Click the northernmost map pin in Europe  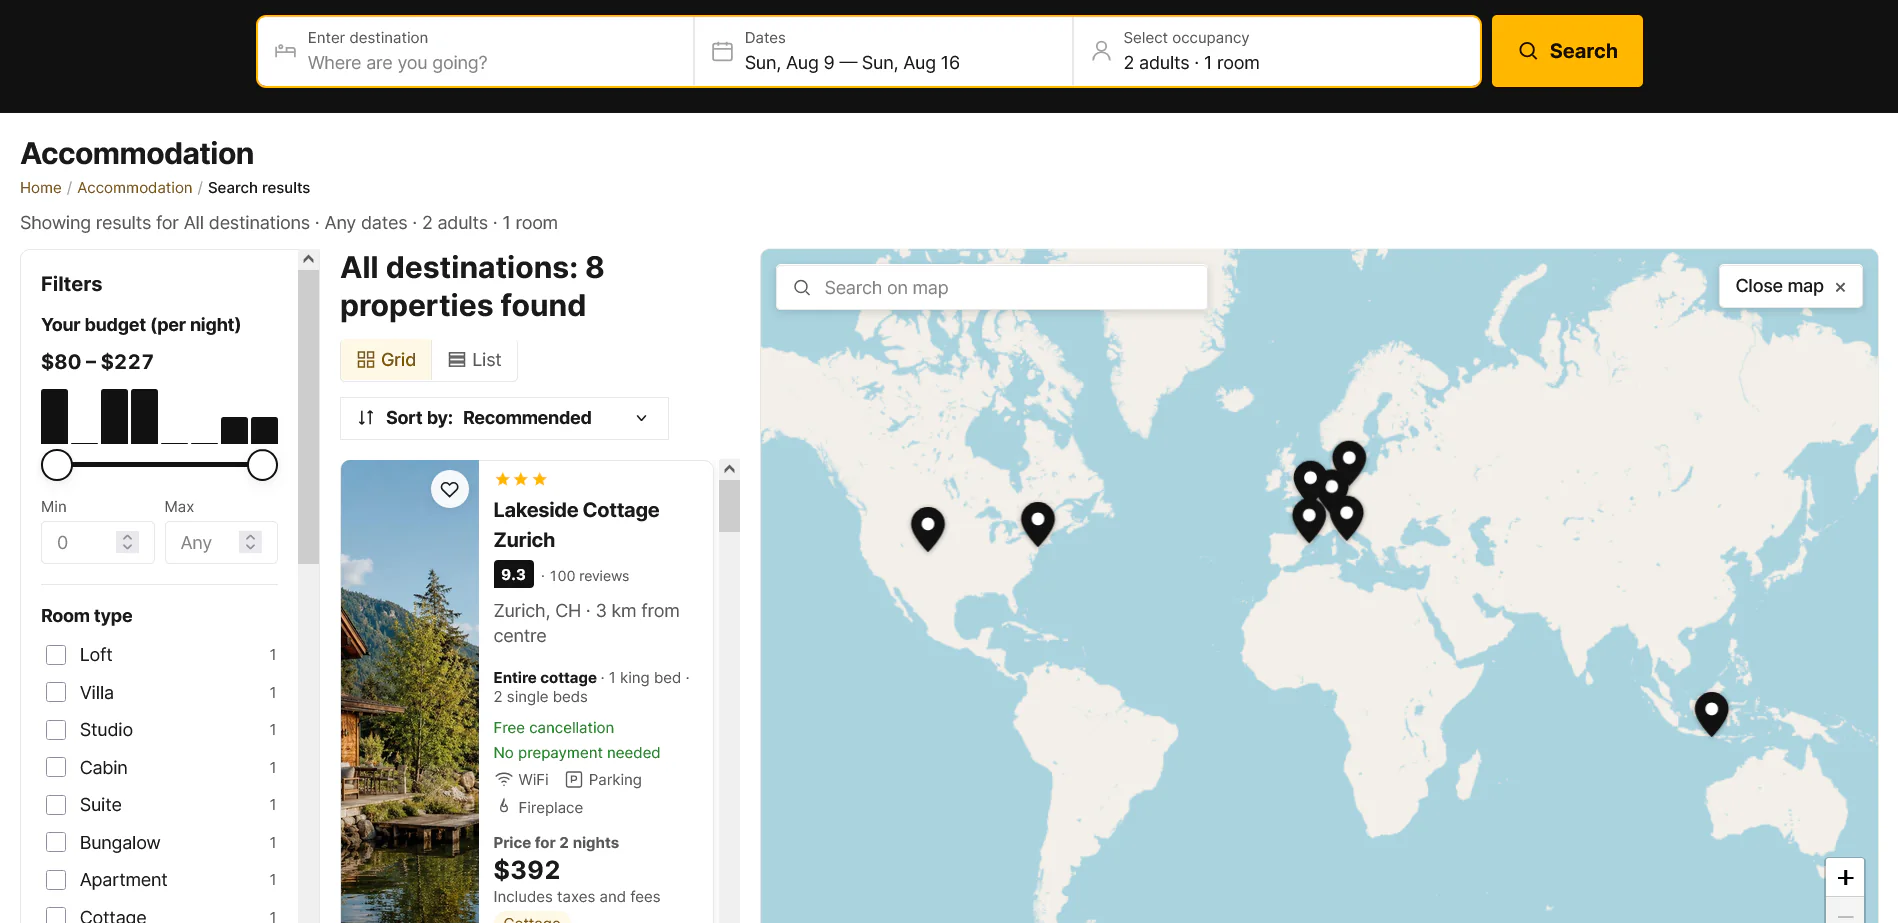[1349, 462]
